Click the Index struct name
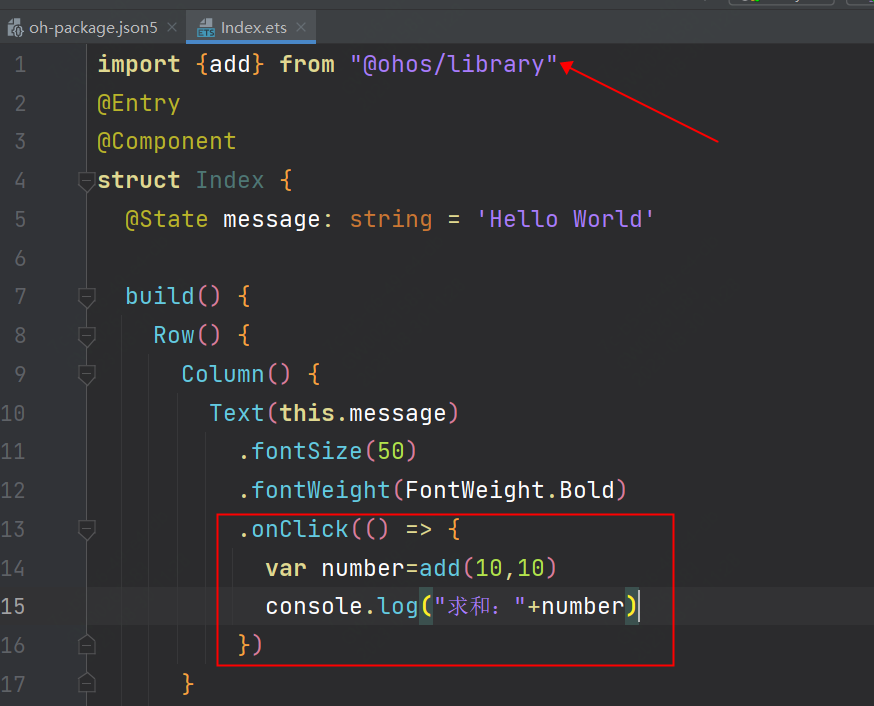The image size is (874, 706). [x=230, y=181]
